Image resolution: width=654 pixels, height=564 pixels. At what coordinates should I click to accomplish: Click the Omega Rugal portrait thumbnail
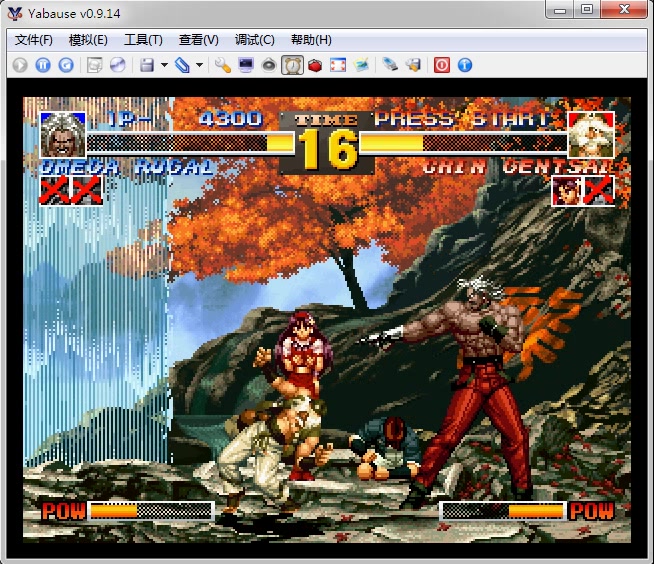pos(63,134)
